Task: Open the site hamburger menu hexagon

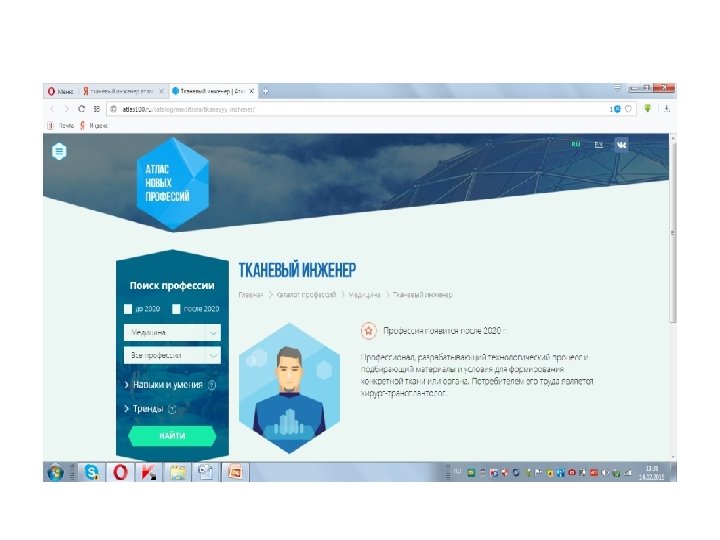Action: click(59, 151)
